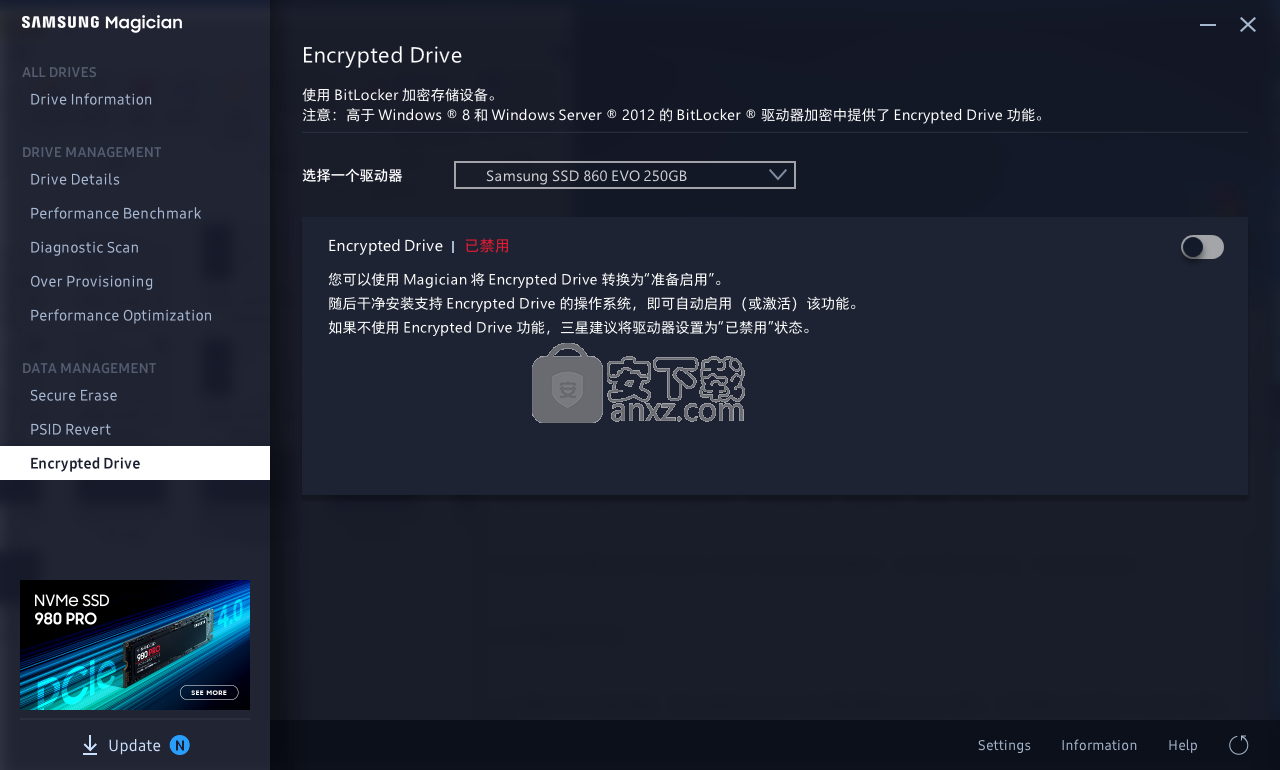Click the Samsung Magician logo

click(x=102, y=23)
